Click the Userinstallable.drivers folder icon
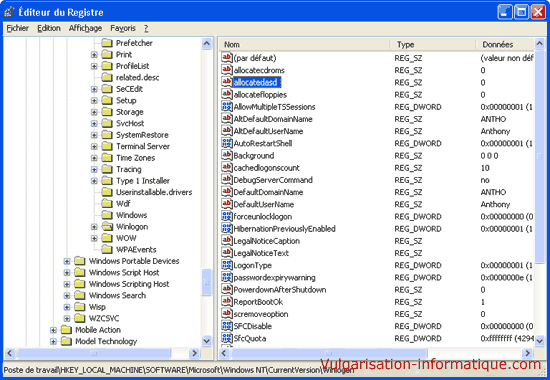 107,192
